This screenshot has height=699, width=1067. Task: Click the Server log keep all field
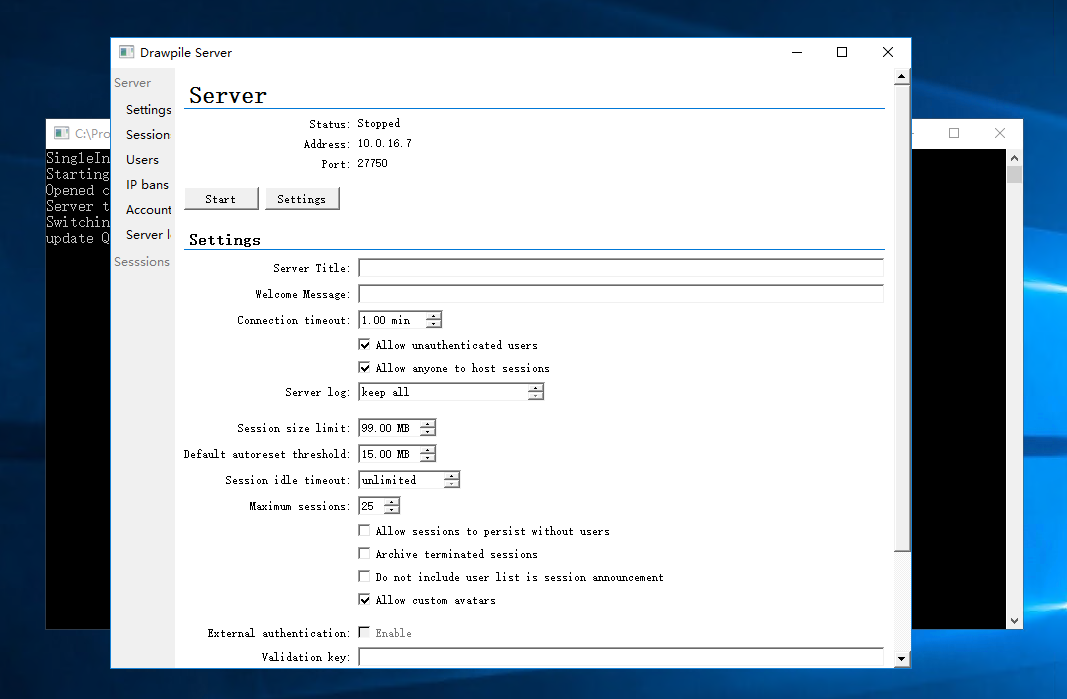[443, 392]
